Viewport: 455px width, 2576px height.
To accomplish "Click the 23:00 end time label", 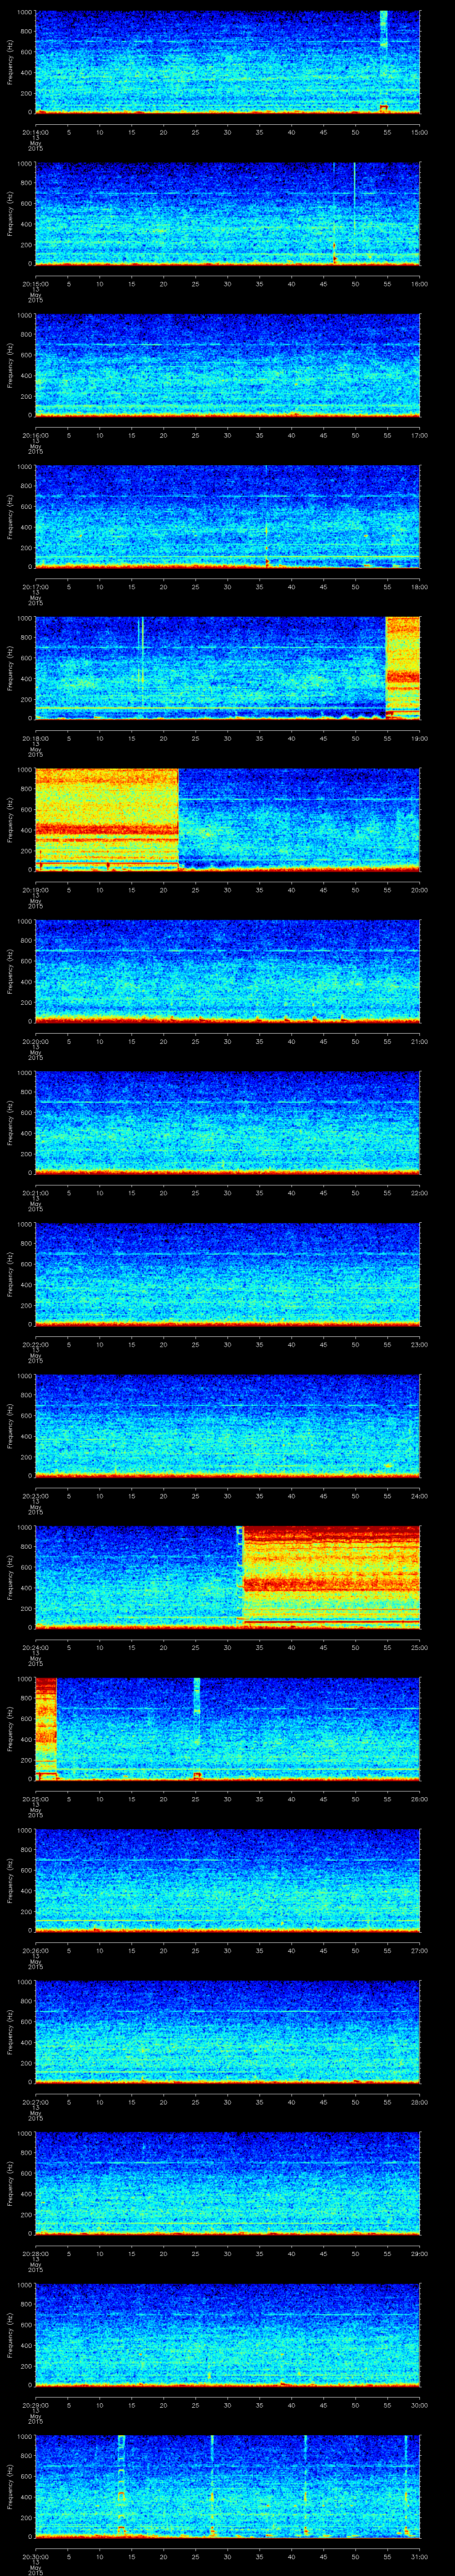I will tap(419, 1344).
